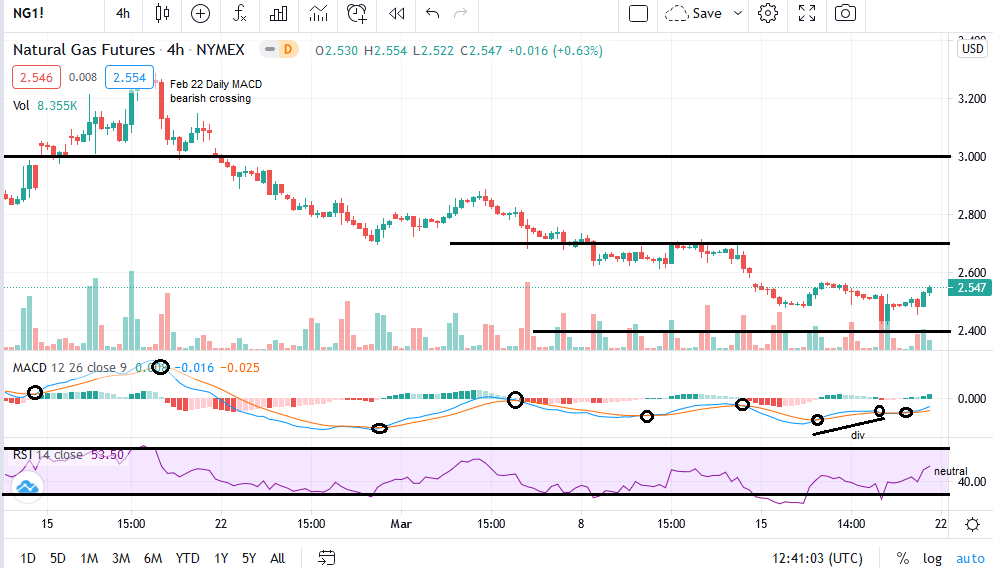Toggle log scale

pos(932,558)
